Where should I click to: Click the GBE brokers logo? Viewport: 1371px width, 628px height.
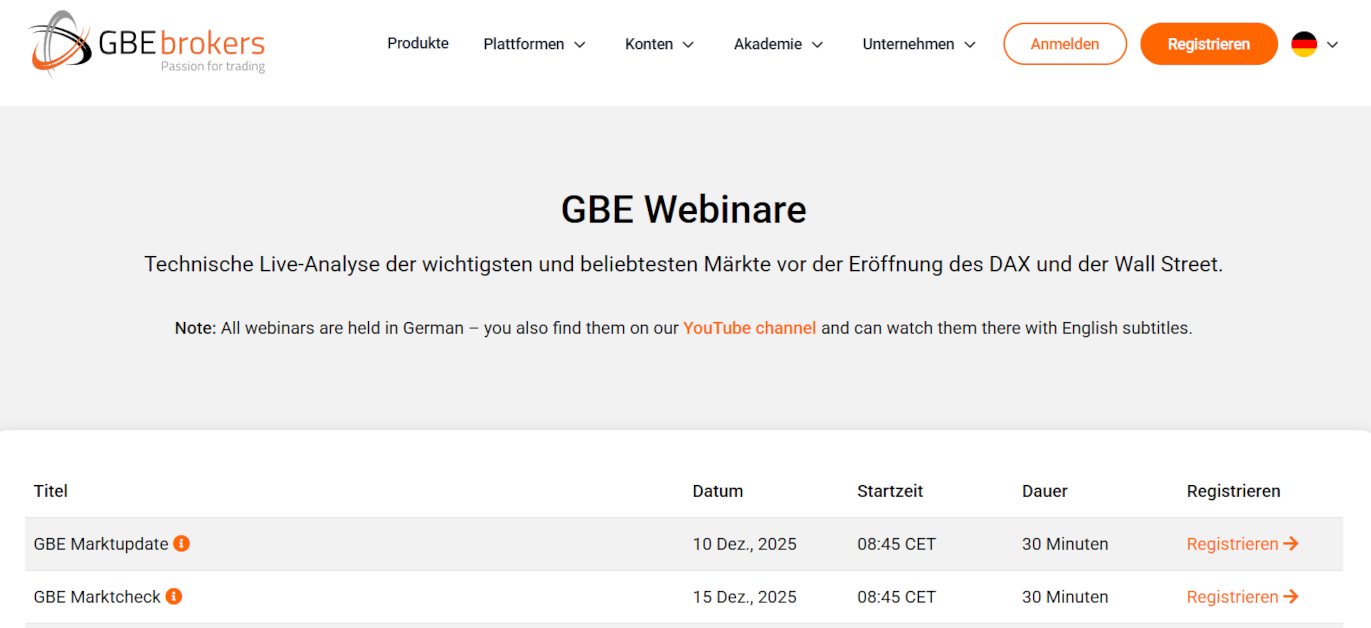click(x=148, y=43)
